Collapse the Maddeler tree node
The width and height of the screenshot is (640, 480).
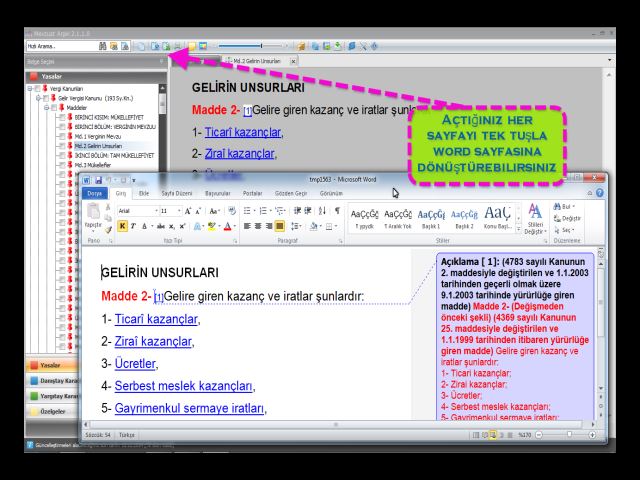47,108
